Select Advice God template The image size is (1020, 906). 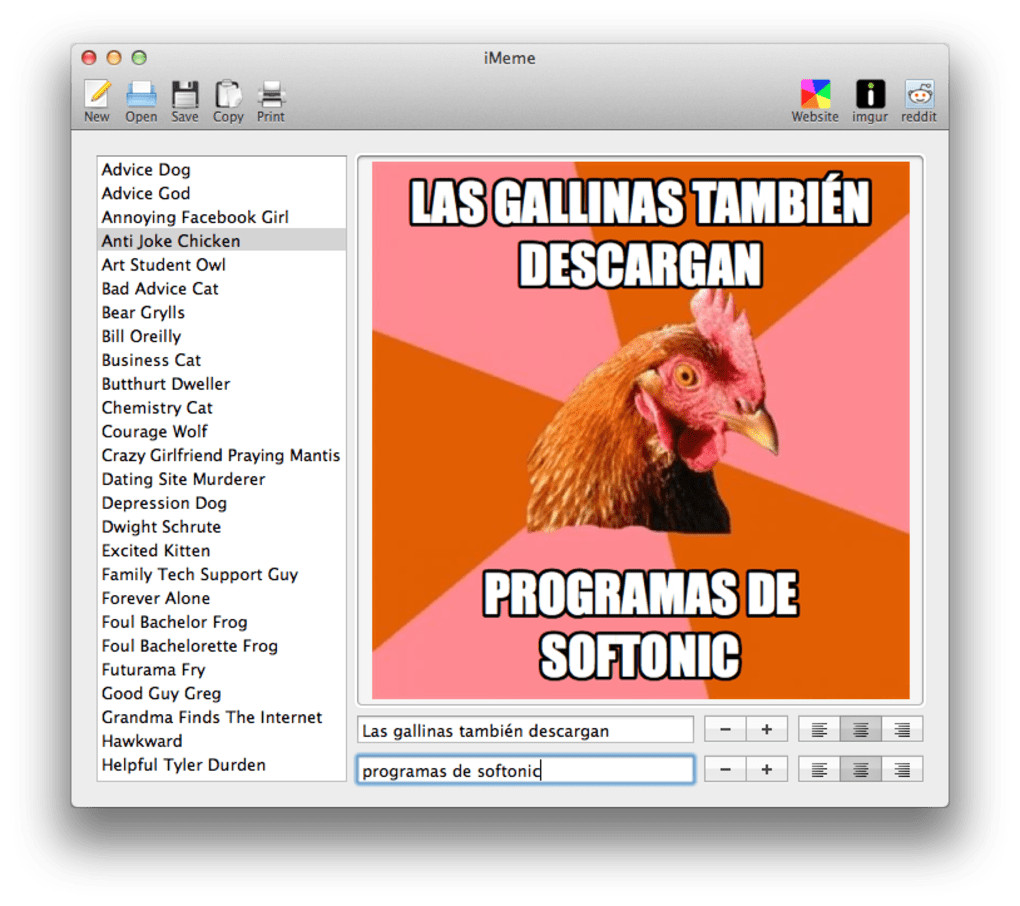[221, 193]
